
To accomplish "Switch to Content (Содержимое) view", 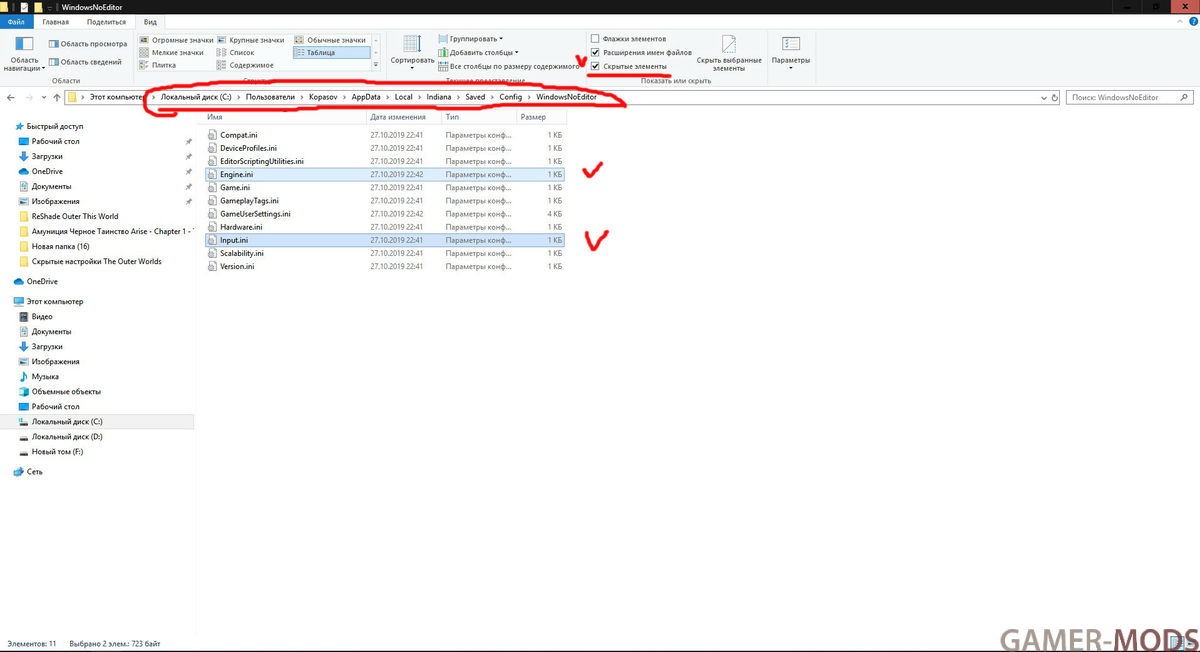I will tap(246, 64).
